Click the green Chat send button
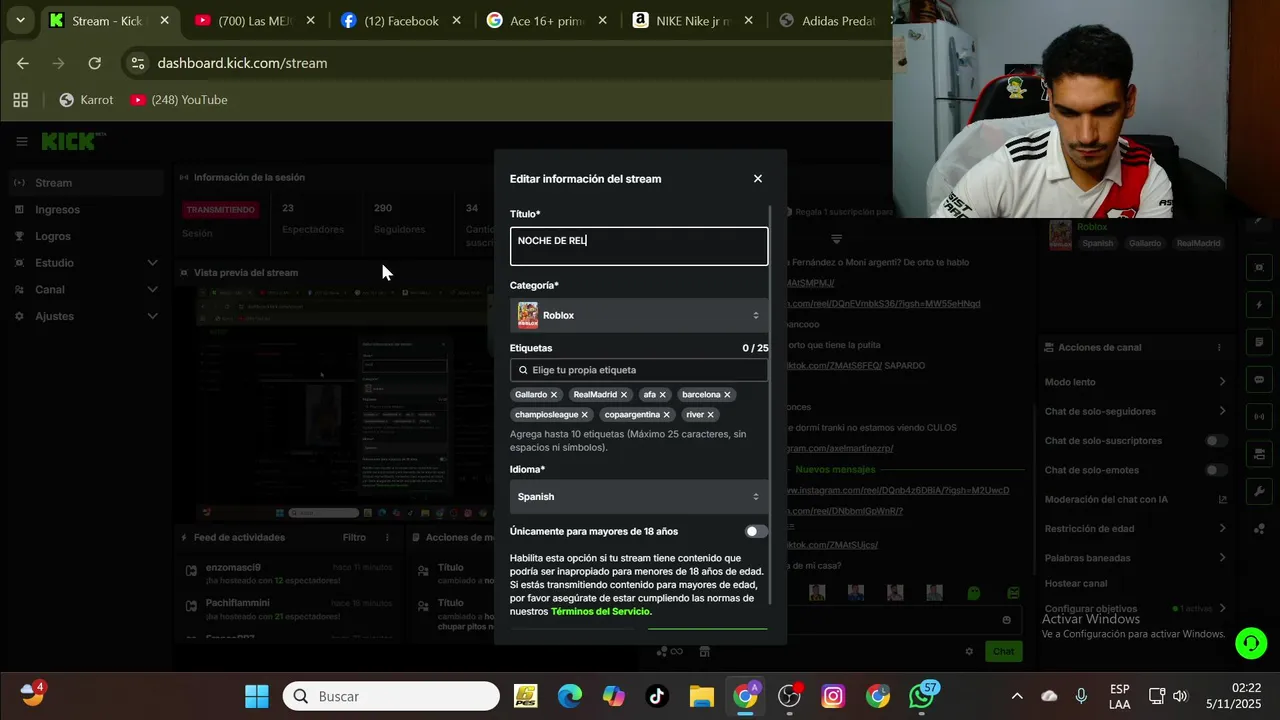Image resolution: width=1280 pixels, height=720 pixels. pos(1003,651)
